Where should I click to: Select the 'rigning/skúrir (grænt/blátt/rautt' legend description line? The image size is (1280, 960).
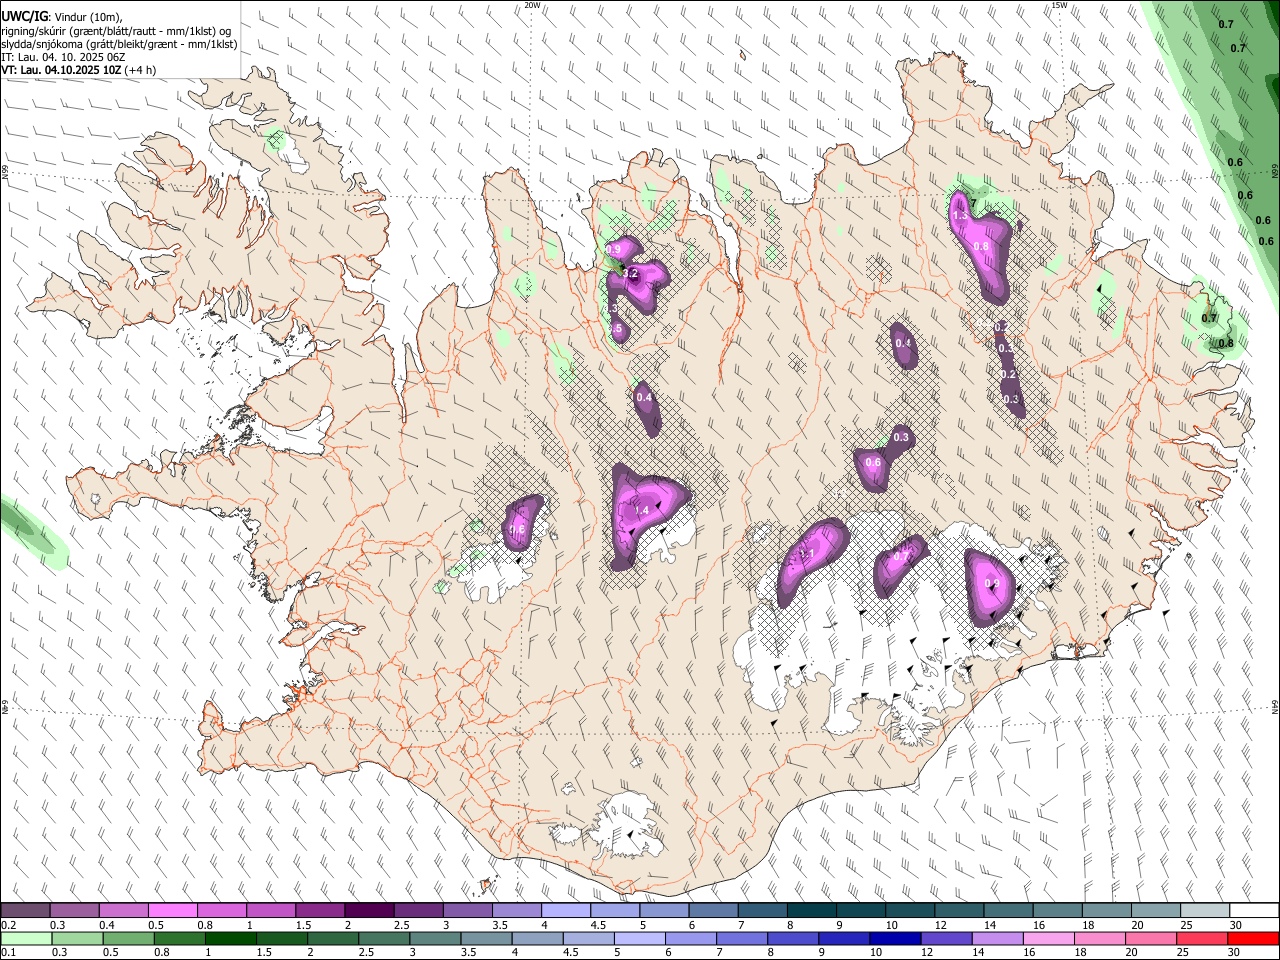pos(118,31)
